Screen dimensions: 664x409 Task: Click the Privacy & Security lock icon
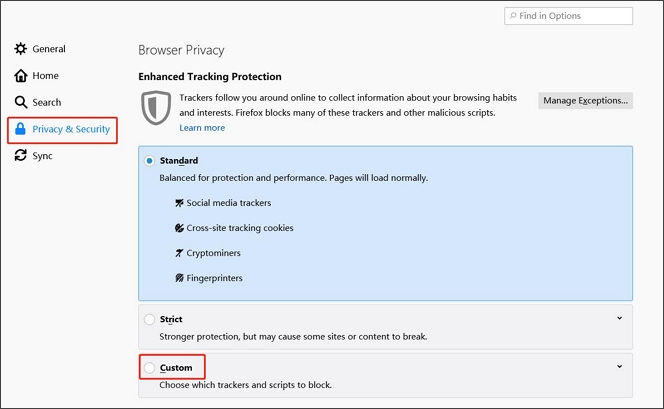coord(20,129)
